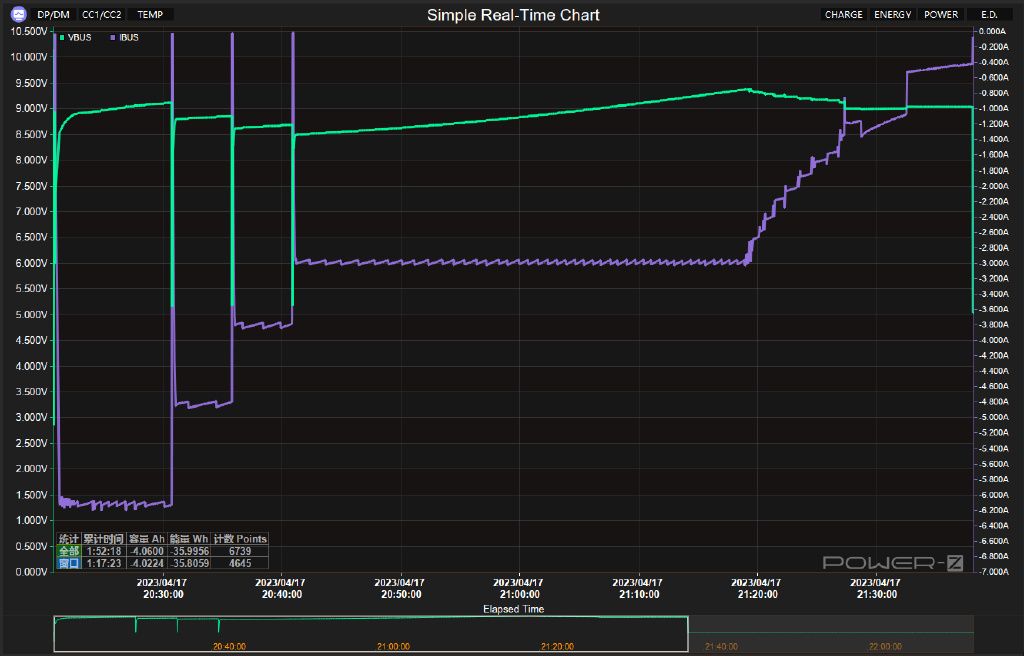Click the 计数 Points statistics column header
Screen dimensions: 1024x656
[x=238, y=539]
